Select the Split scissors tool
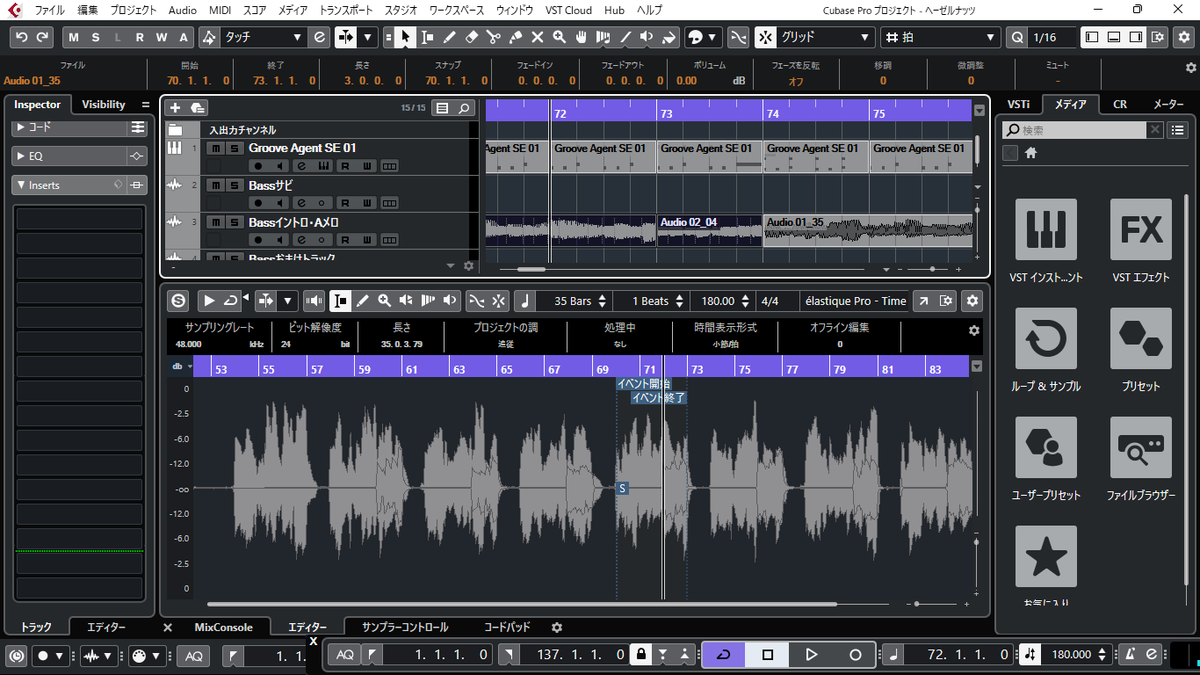The width and height of the screenshot is (1200, 675). click(x=493, y=37)
